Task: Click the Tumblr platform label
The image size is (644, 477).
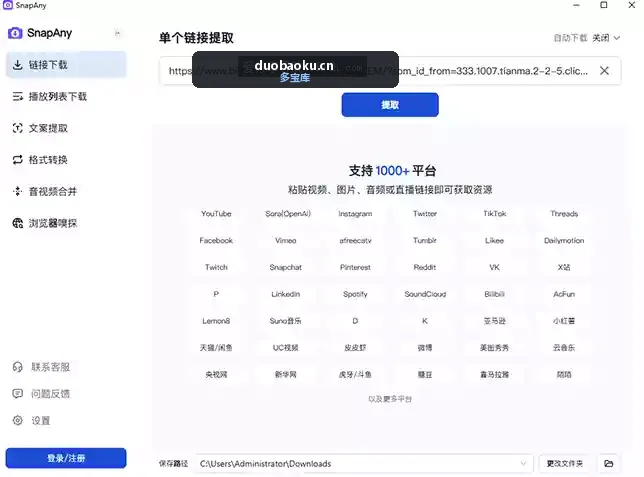Action: [425, 240]
